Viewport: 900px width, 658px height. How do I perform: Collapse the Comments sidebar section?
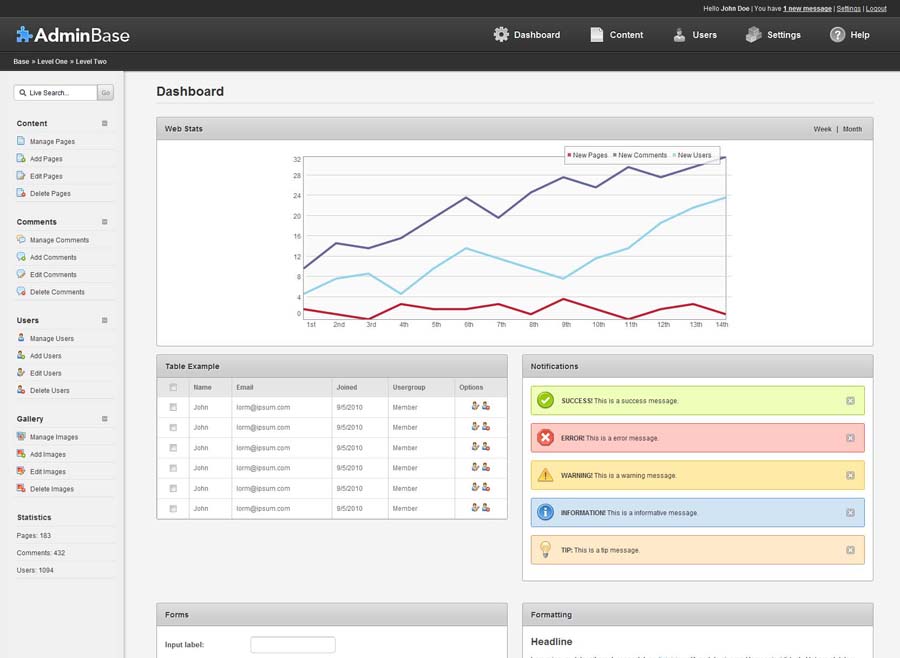point(105,222)
